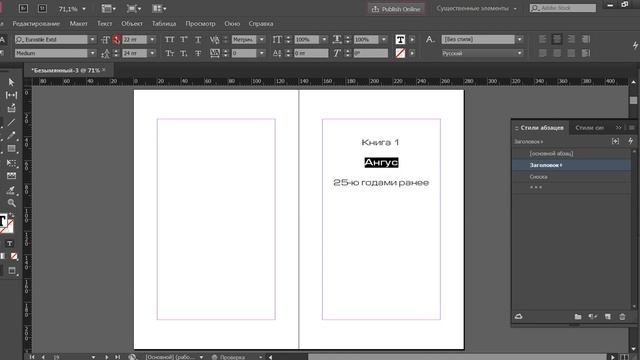Toggle Underline formatting button

(198, 39)
